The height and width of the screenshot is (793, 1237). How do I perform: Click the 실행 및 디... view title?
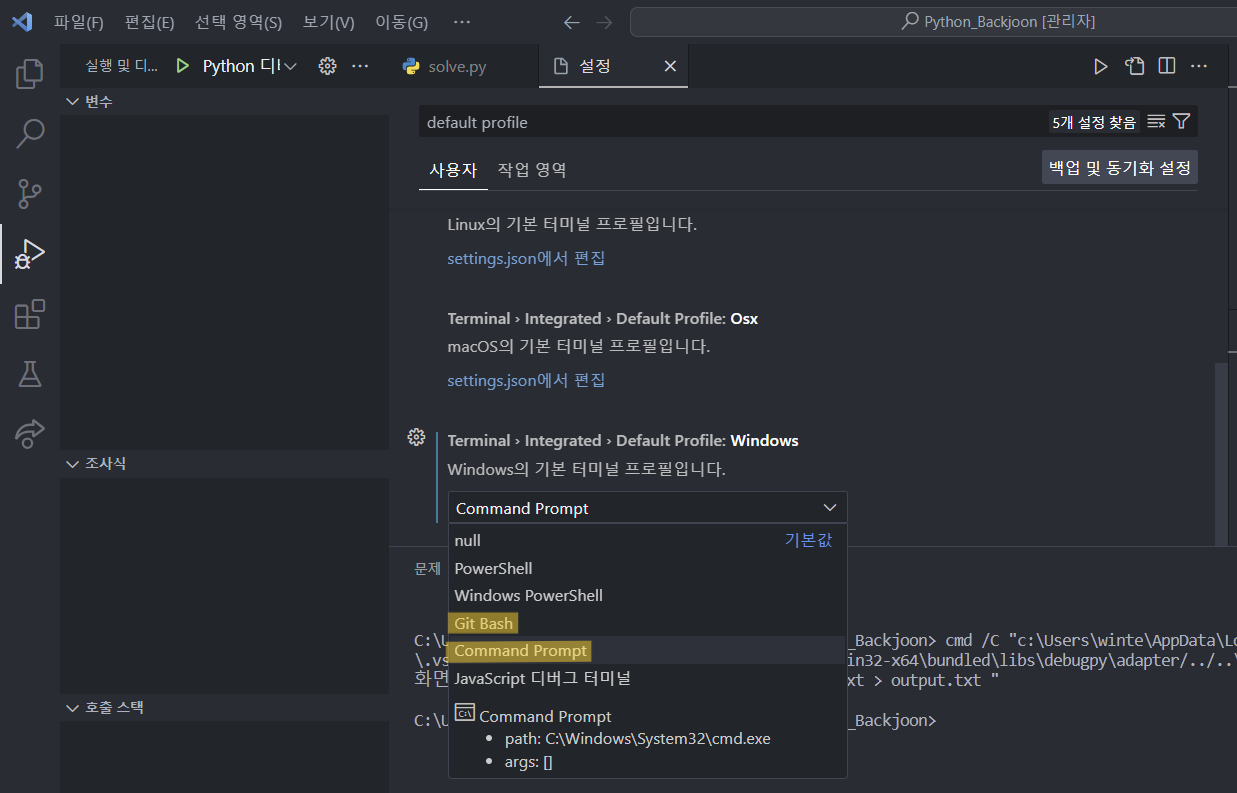pyautogui.click(x=122, y=66)
